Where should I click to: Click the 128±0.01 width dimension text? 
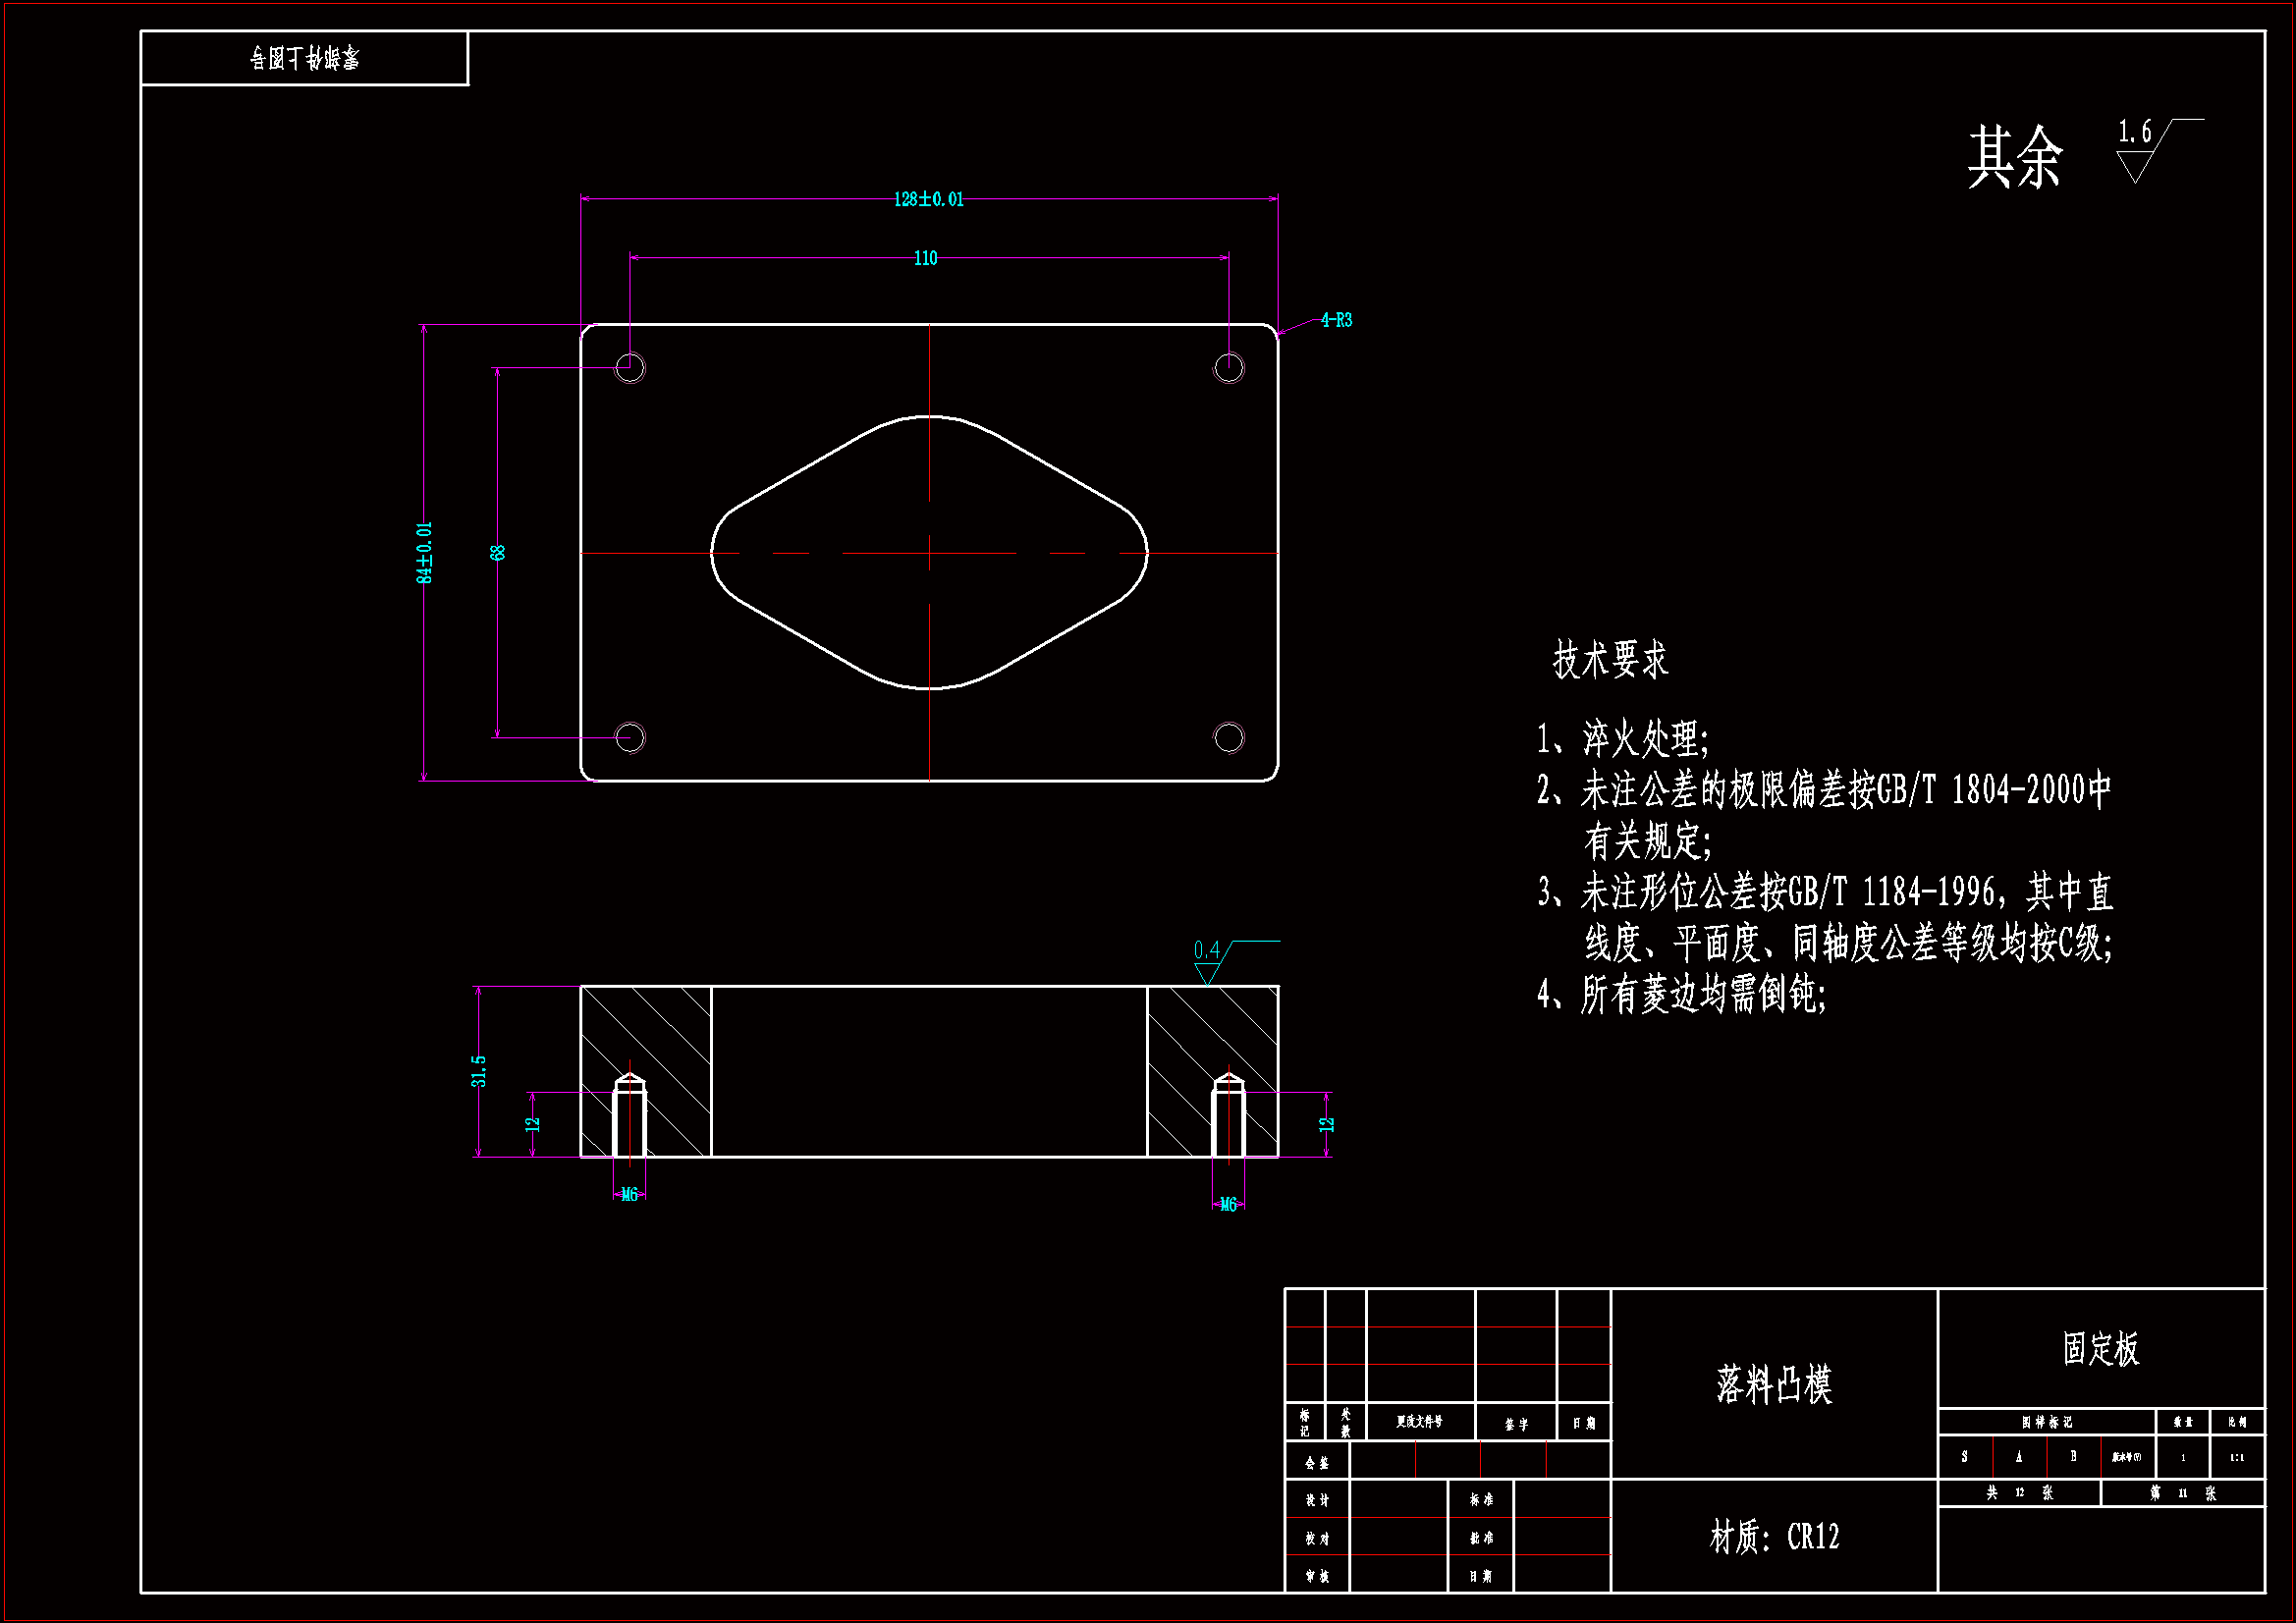pos(928,199)
